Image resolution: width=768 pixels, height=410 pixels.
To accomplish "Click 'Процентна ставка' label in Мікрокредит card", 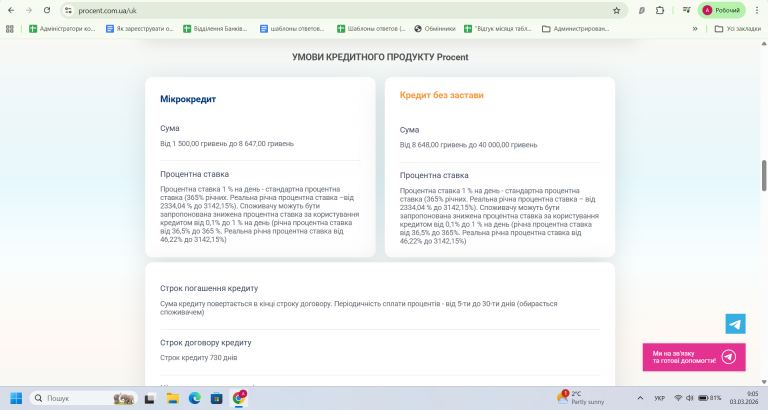I will [x=194, y=174].
